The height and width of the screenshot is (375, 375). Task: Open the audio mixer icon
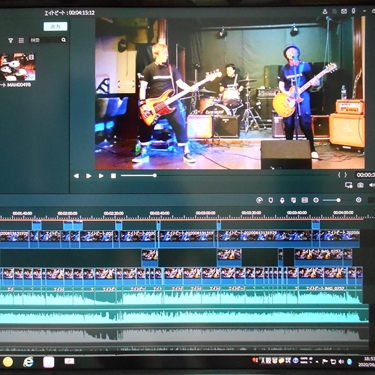coord(293,200)
